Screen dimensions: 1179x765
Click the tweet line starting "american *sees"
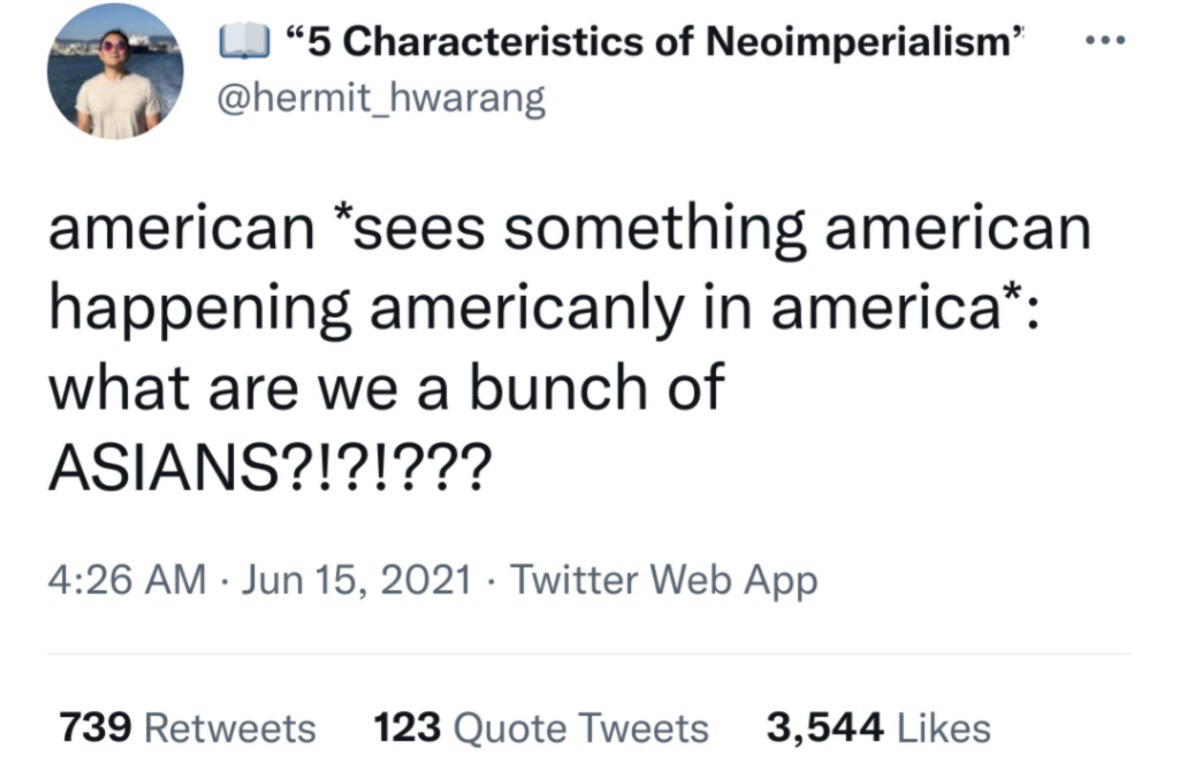(x=569, y=227)
